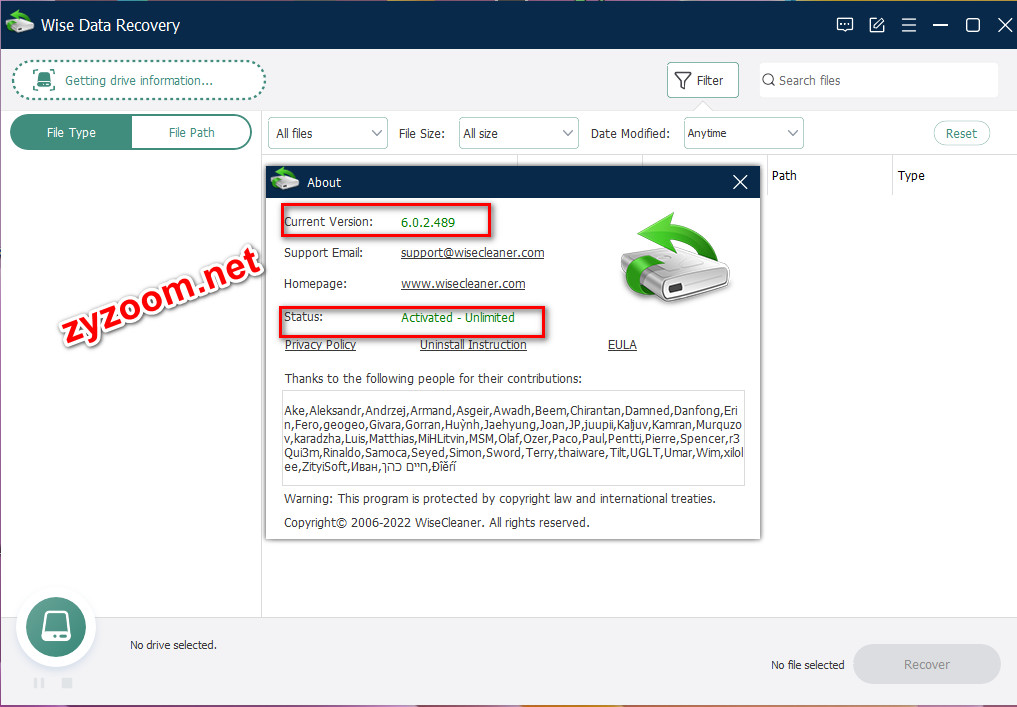Open the support@wisecleaner.com email link
Screen dimensions: 1017x707
click(x=472, y=253)
